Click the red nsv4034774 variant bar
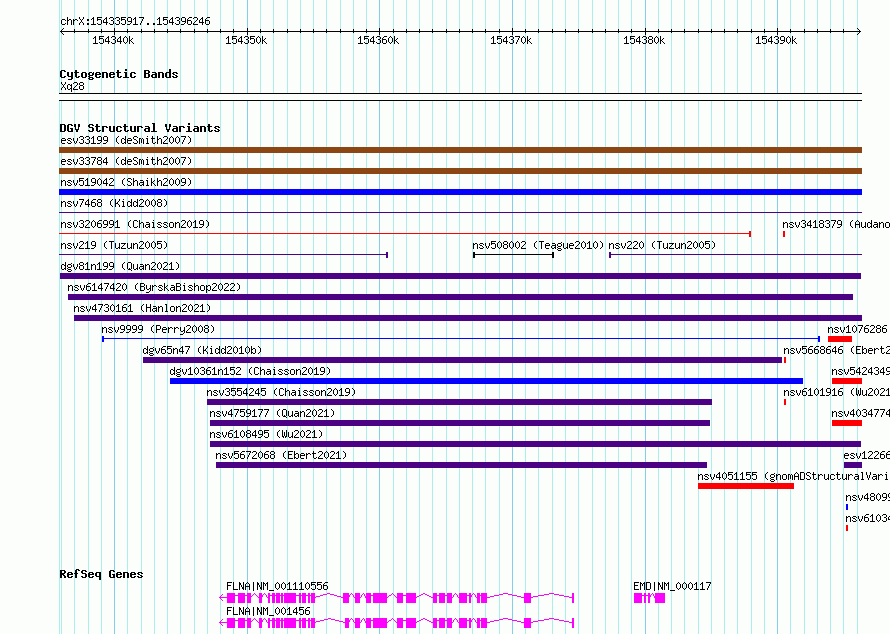 click(x=847, y=423)
